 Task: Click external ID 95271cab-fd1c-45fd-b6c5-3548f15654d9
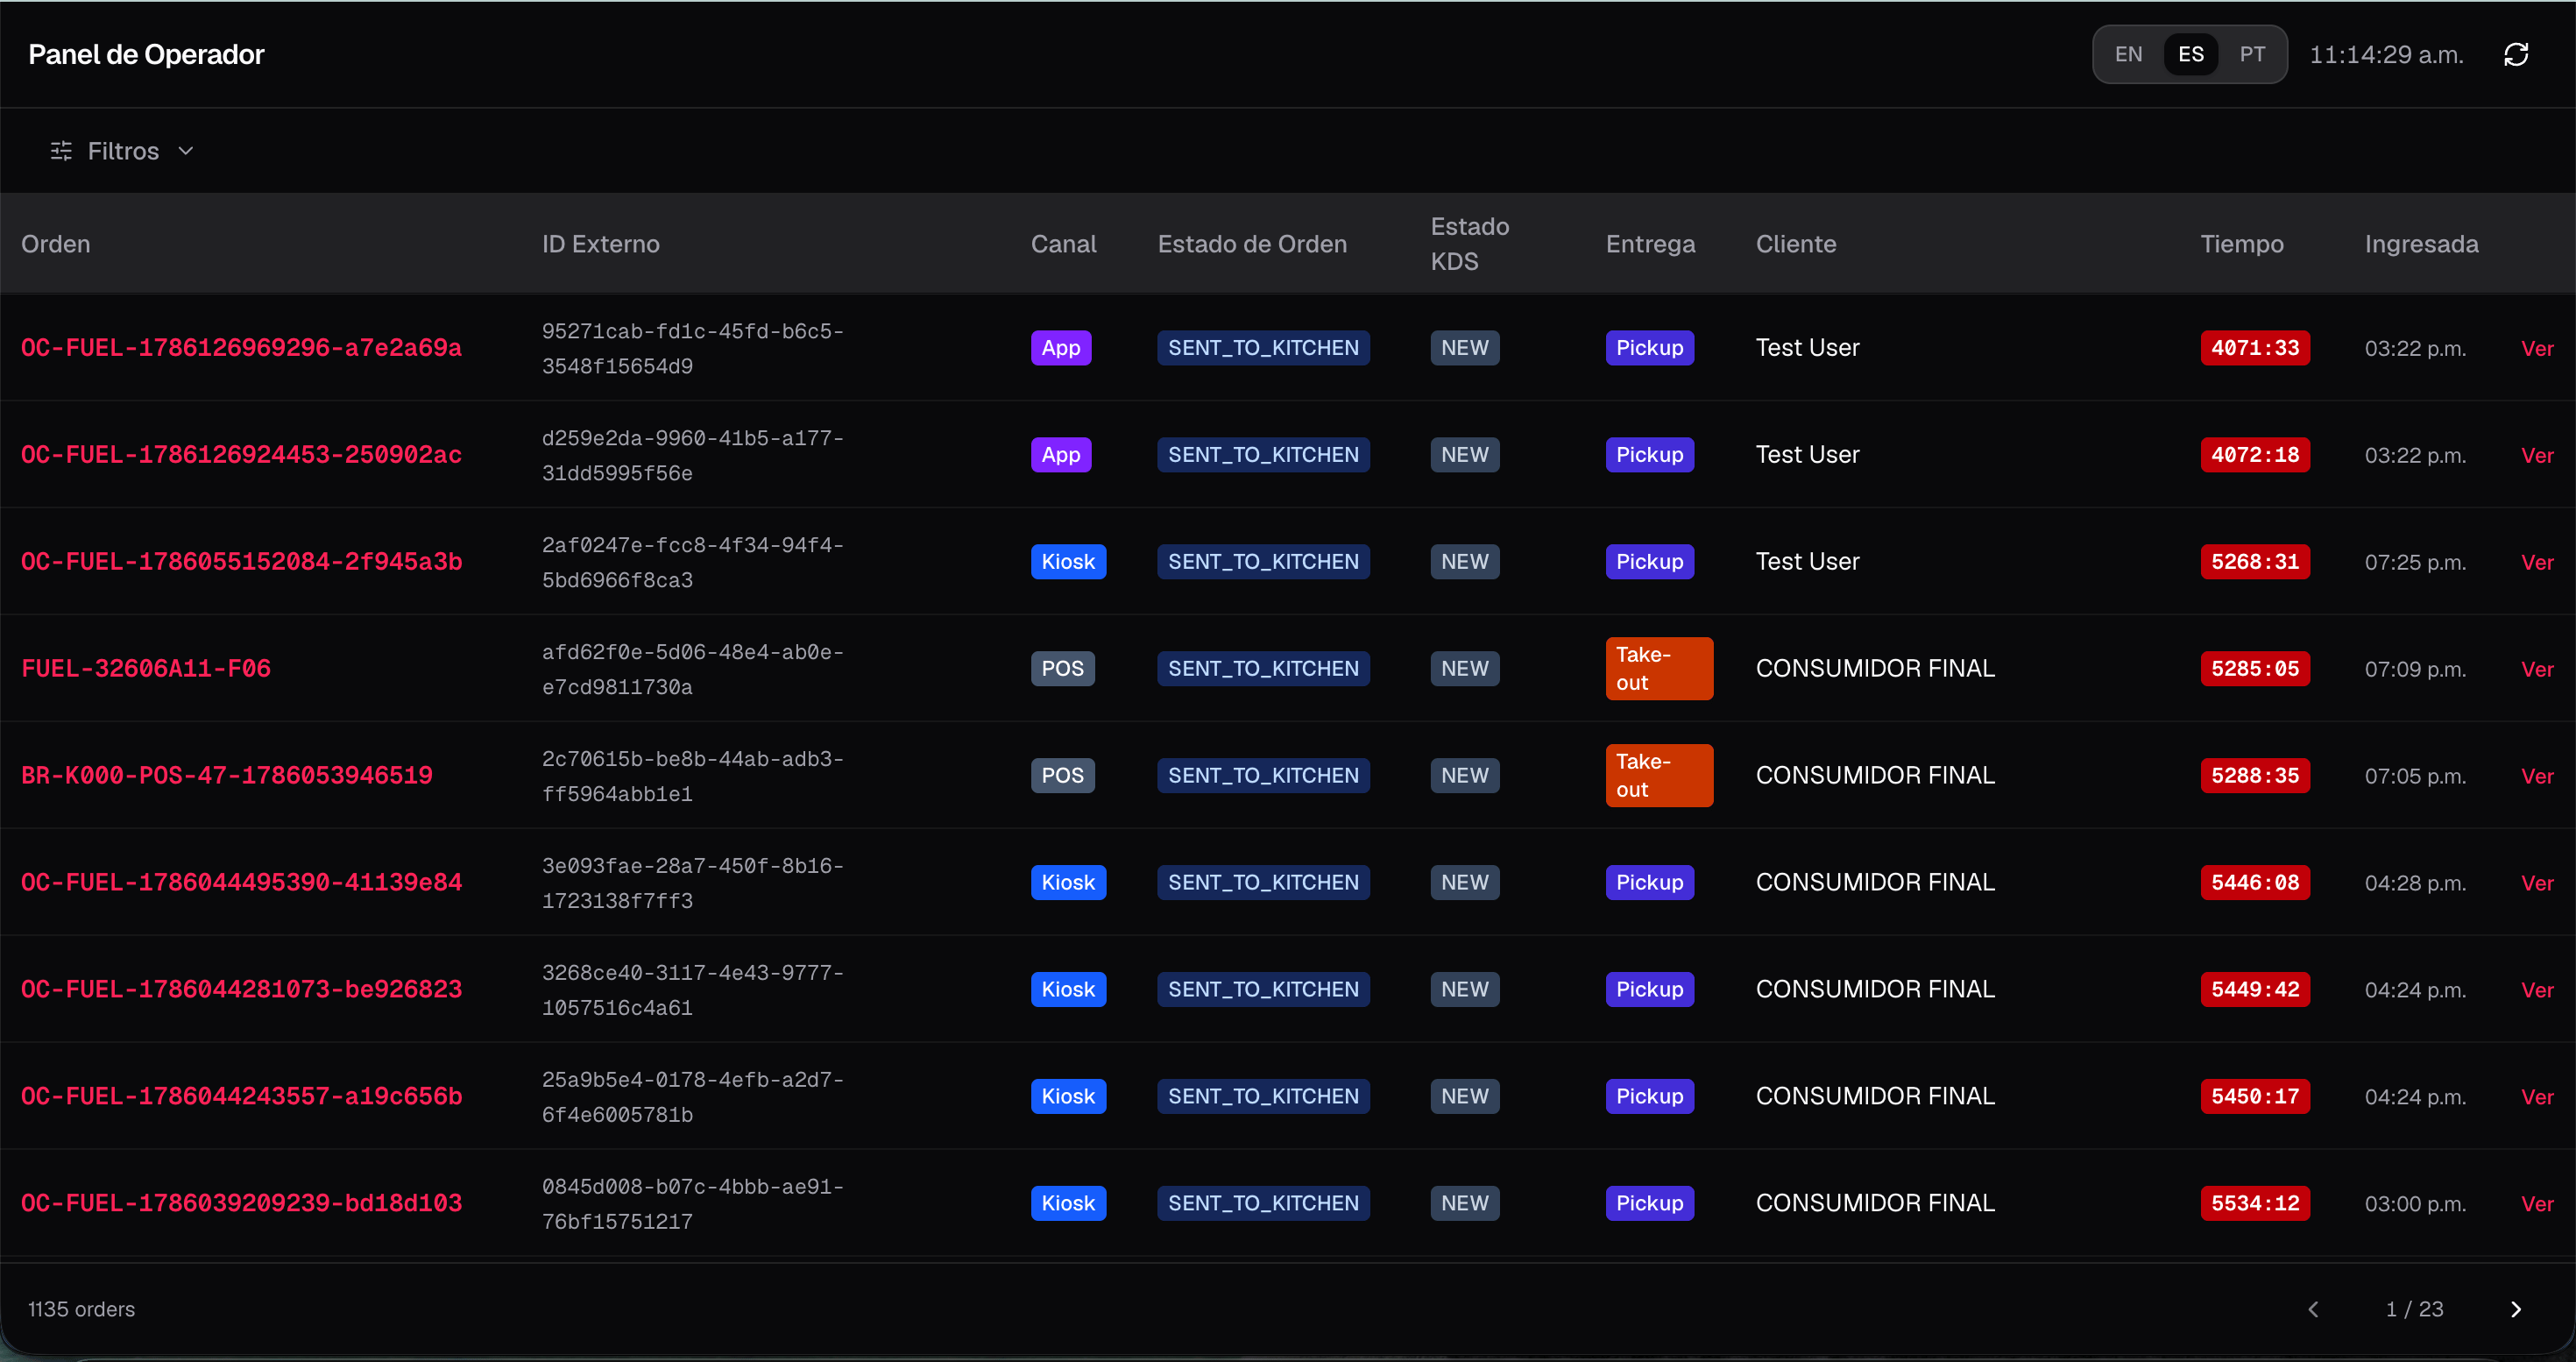(x=693, y=349)
